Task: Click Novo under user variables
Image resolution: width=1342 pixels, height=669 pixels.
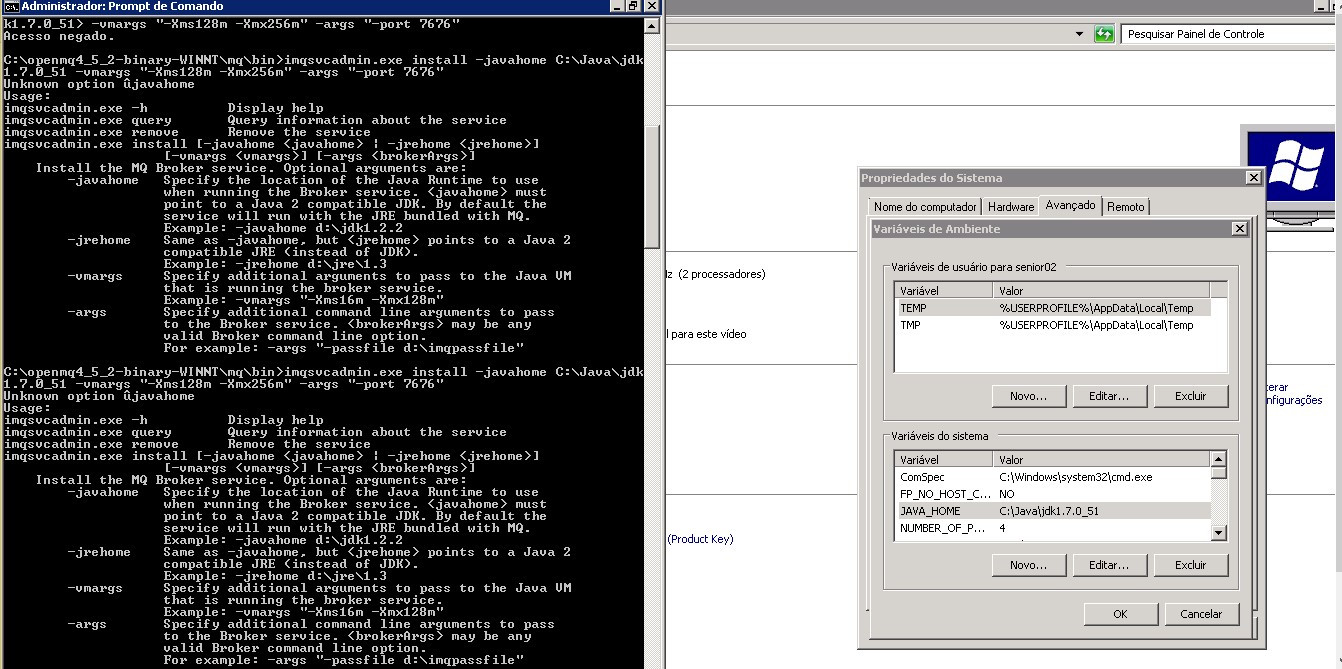Action: [x=1028, y=396]
